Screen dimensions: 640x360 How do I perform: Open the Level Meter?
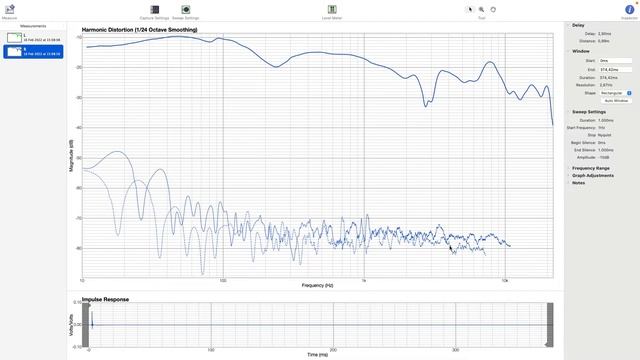(x=332, y=9)
